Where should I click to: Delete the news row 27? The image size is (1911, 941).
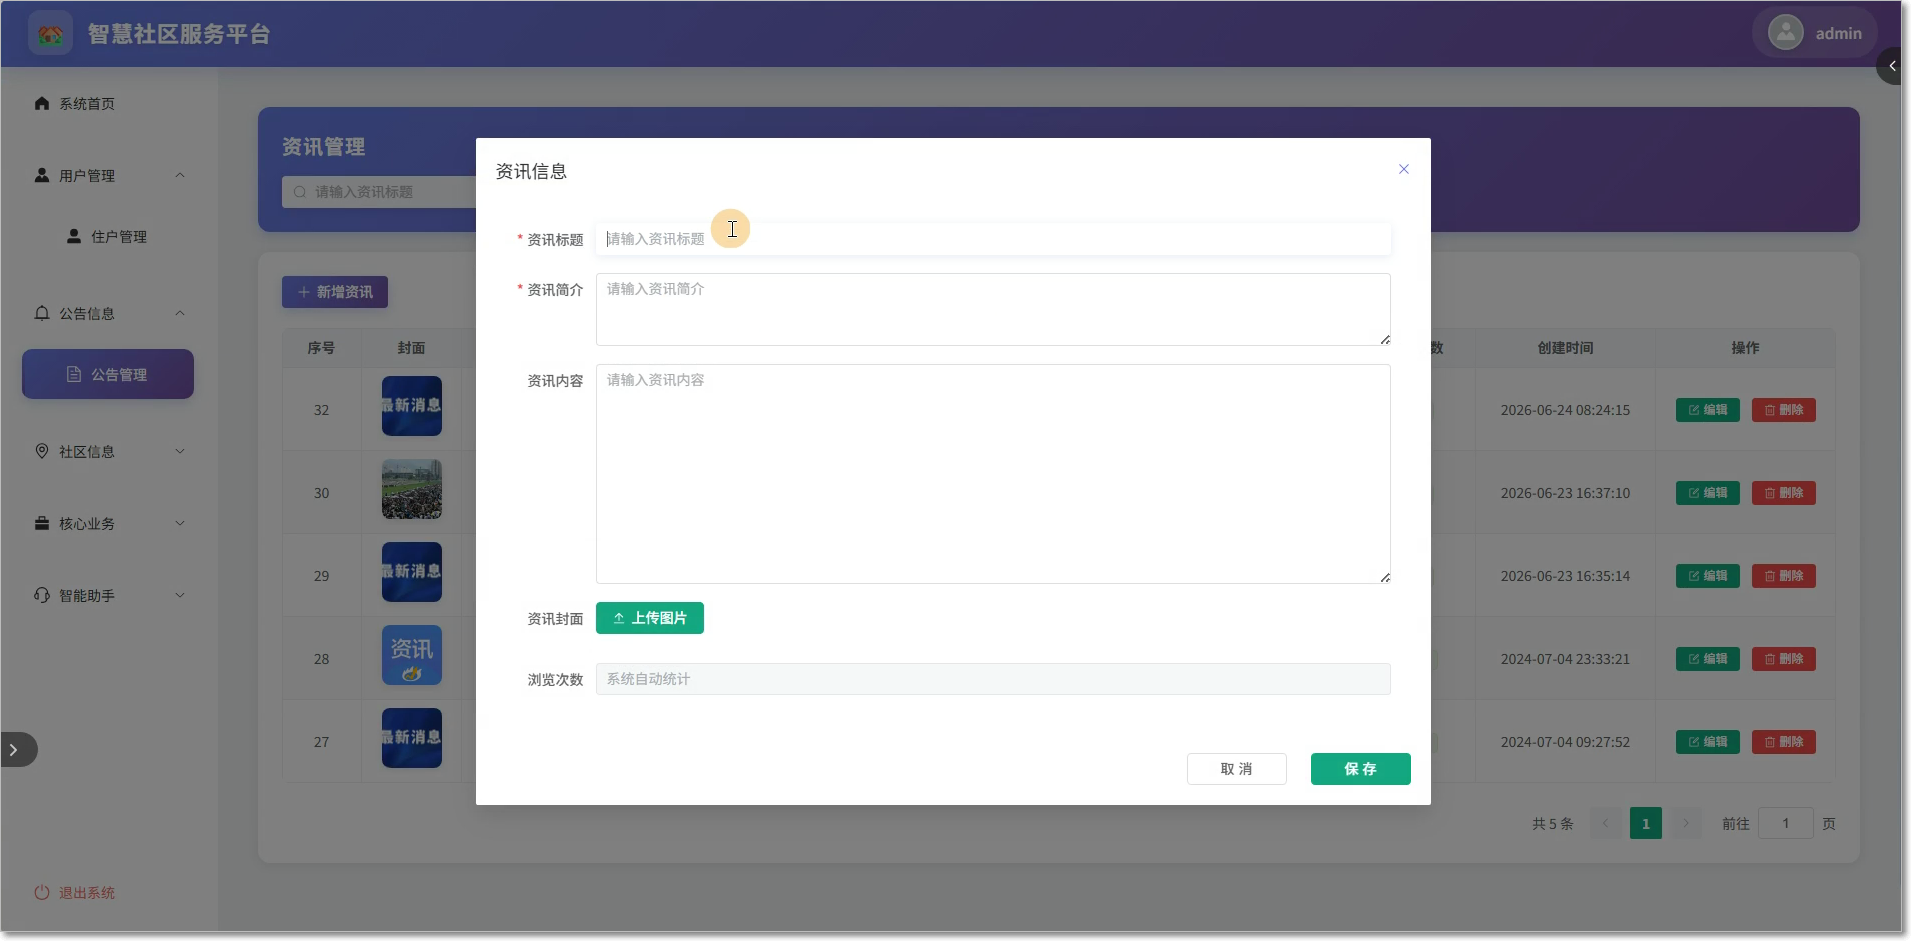pos(1784,742)
